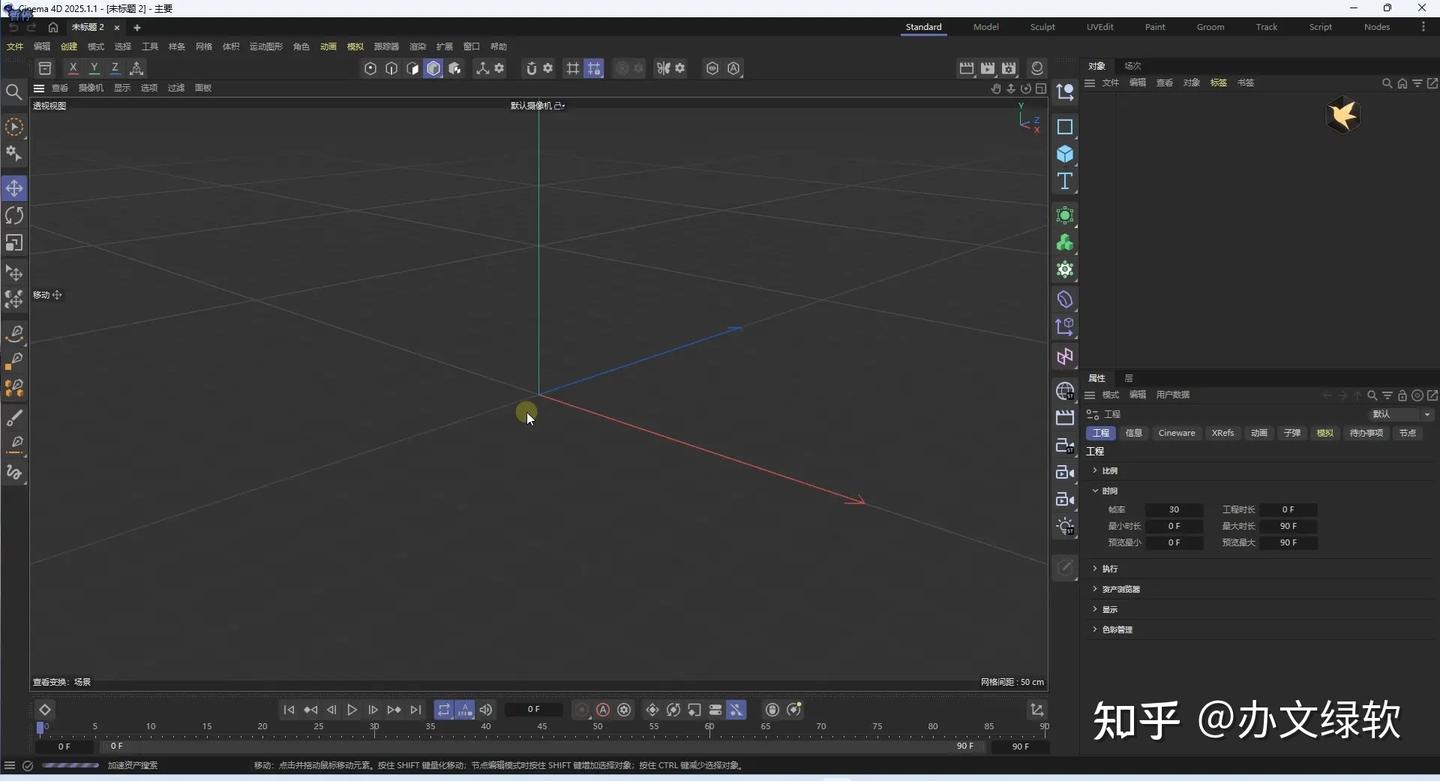
Task: Select the Move tool in the left toolbar
Action: (x=15, y=188)
